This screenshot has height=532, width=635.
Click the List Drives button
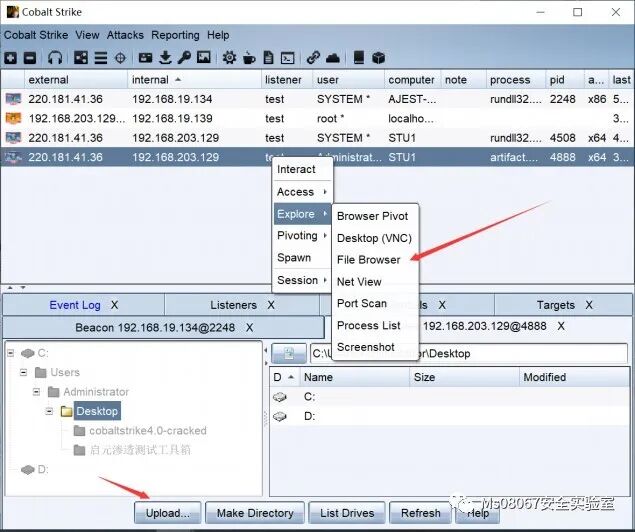click(x=347, y=513)
